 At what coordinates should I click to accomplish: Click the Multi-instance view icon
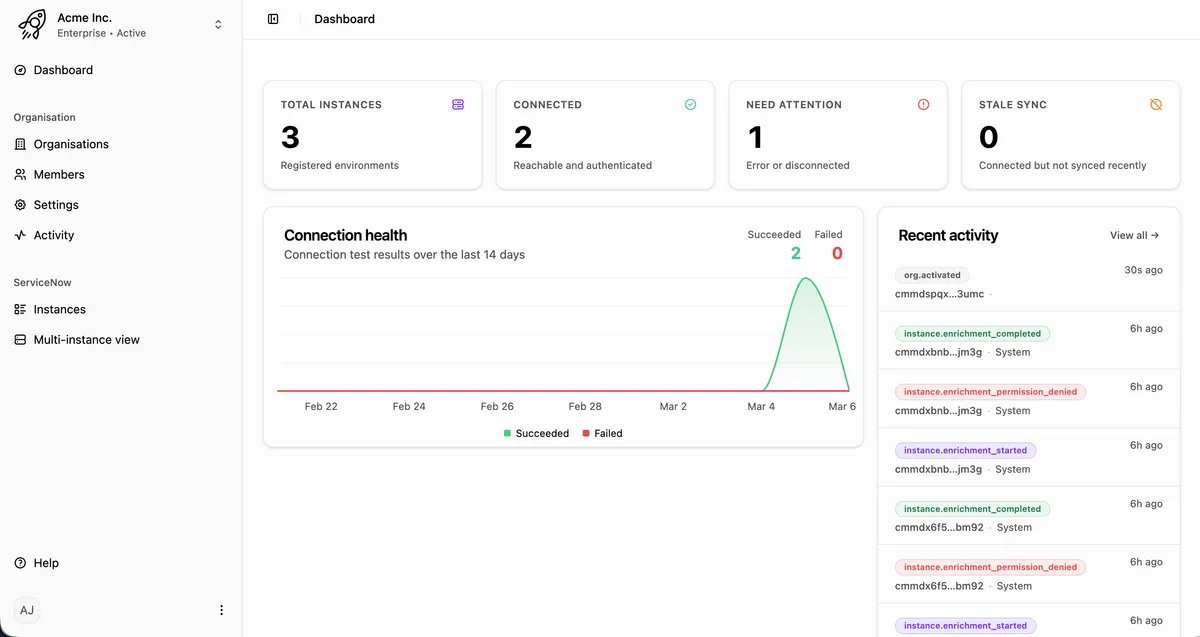click(20, 340)
